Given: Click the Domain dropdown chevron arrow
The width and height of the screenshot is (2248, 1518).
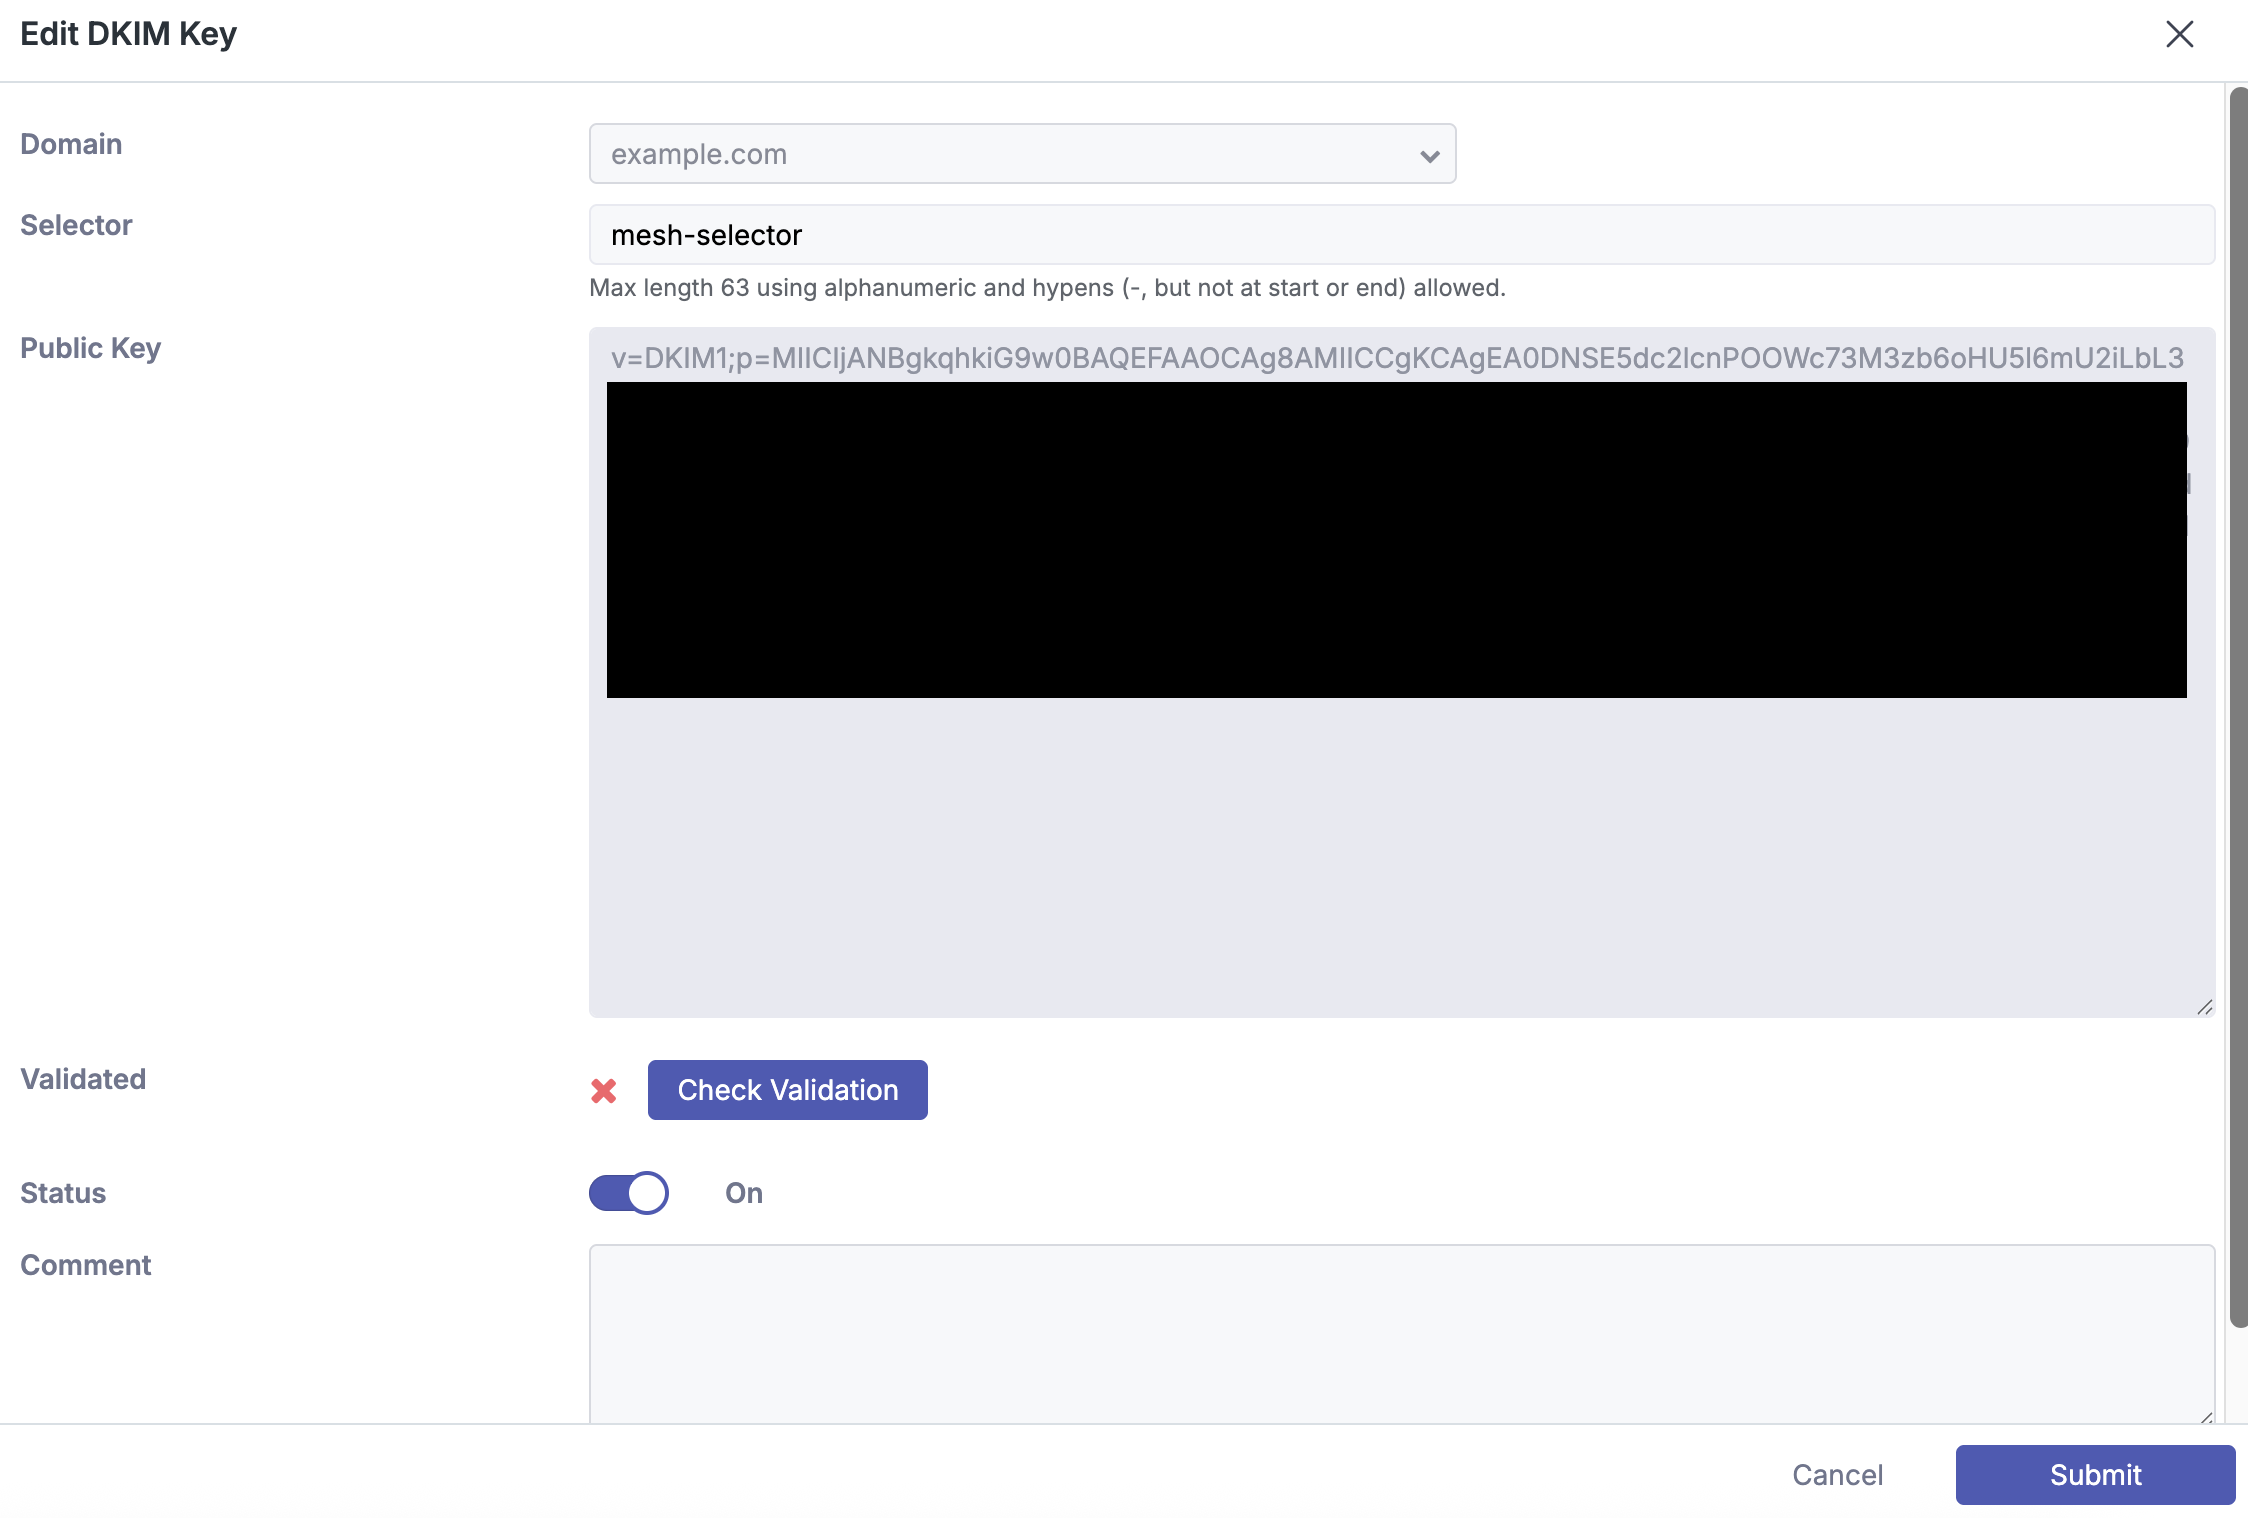Looking at the screenshot, I should [x=1429, y=156].
